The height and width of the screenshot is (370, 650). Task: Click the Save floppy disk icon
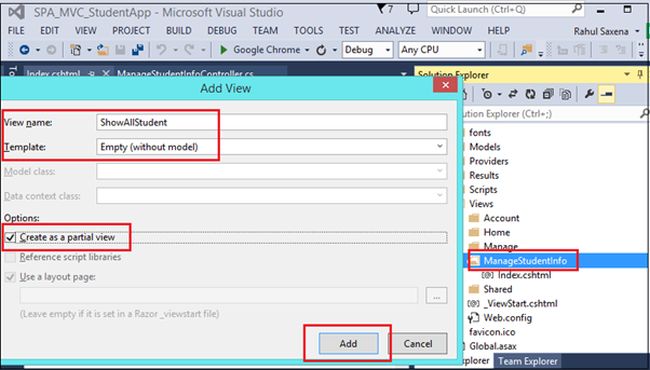[120, 50]
